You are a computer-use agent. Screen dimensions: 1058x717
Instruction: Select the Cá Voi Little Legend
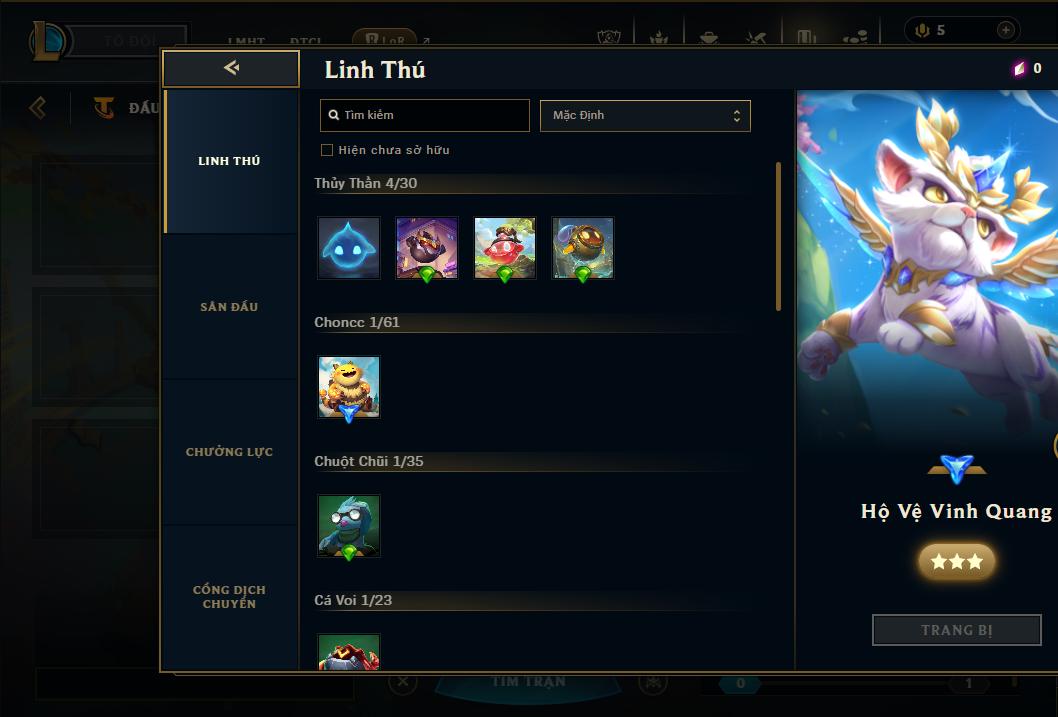pyautogui.click(x=349, y=652)
